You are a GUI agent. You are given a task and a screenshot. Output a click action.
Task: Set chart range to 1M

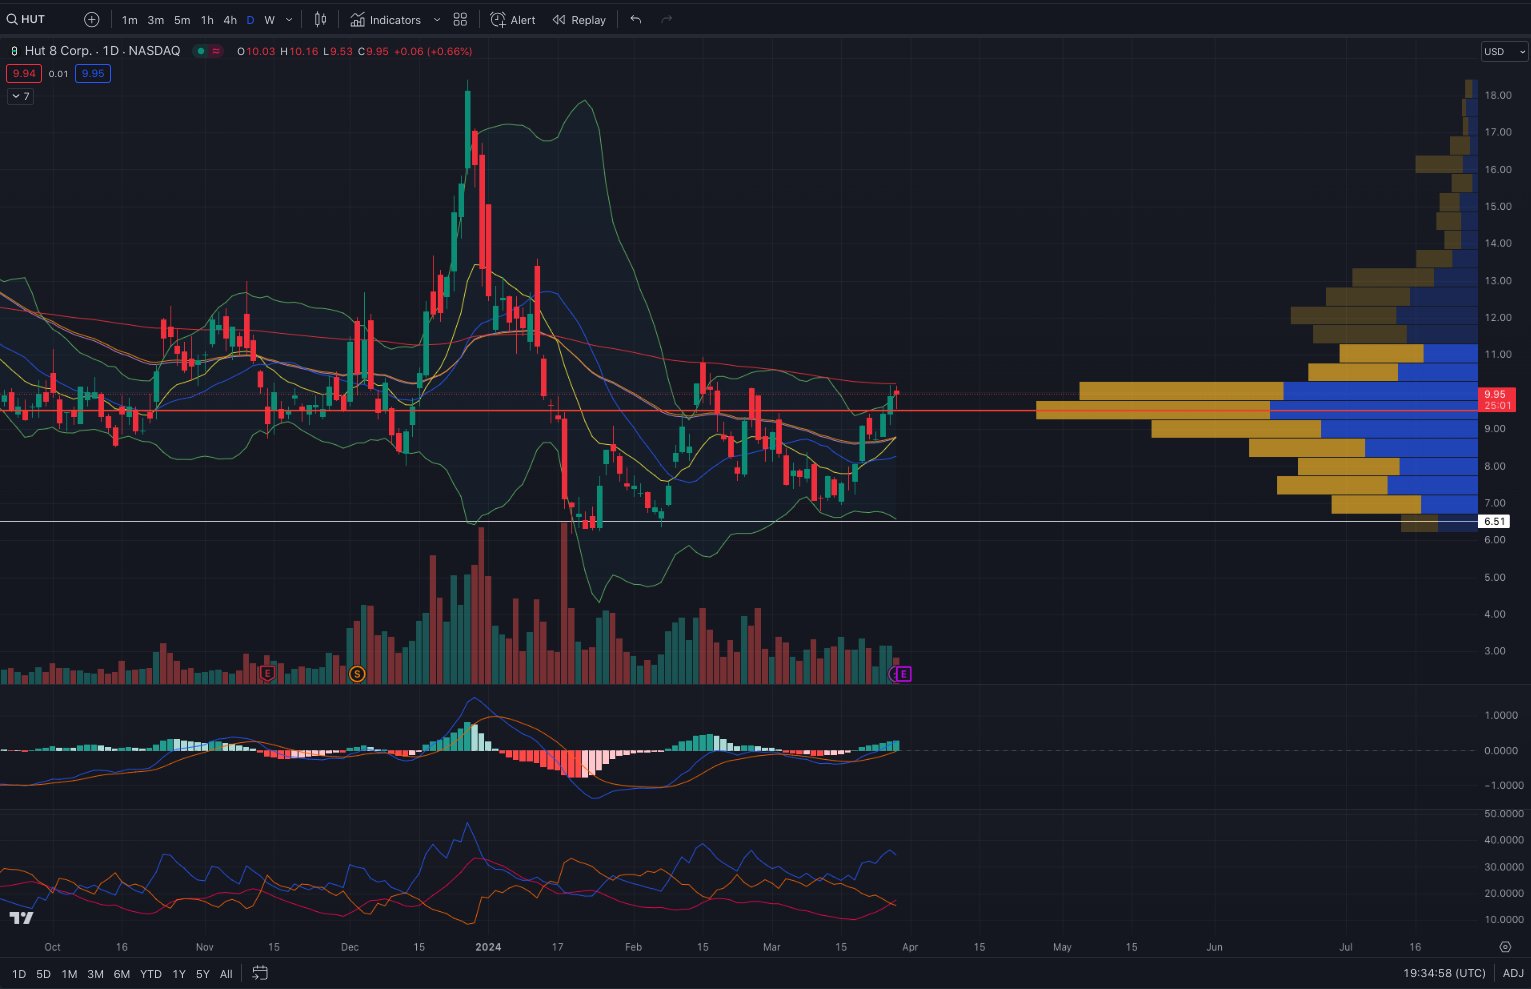coord(69,973)
